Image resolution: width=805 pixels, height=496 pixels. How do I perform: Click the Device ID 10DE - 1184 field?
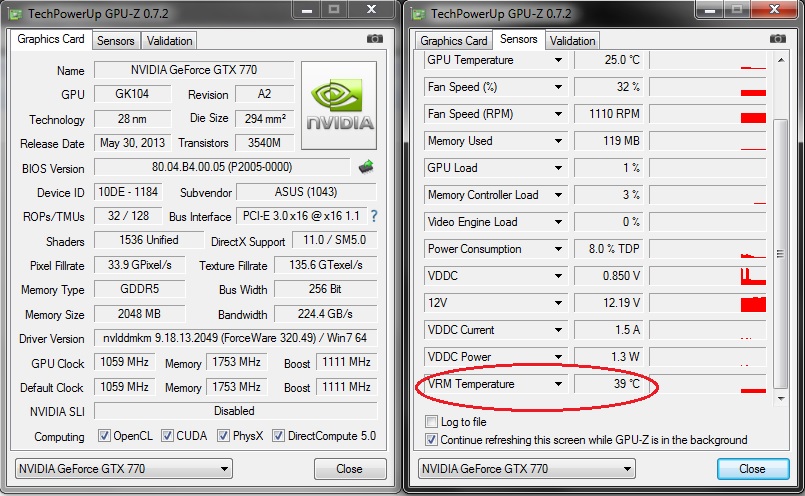(x=128, y=192)
